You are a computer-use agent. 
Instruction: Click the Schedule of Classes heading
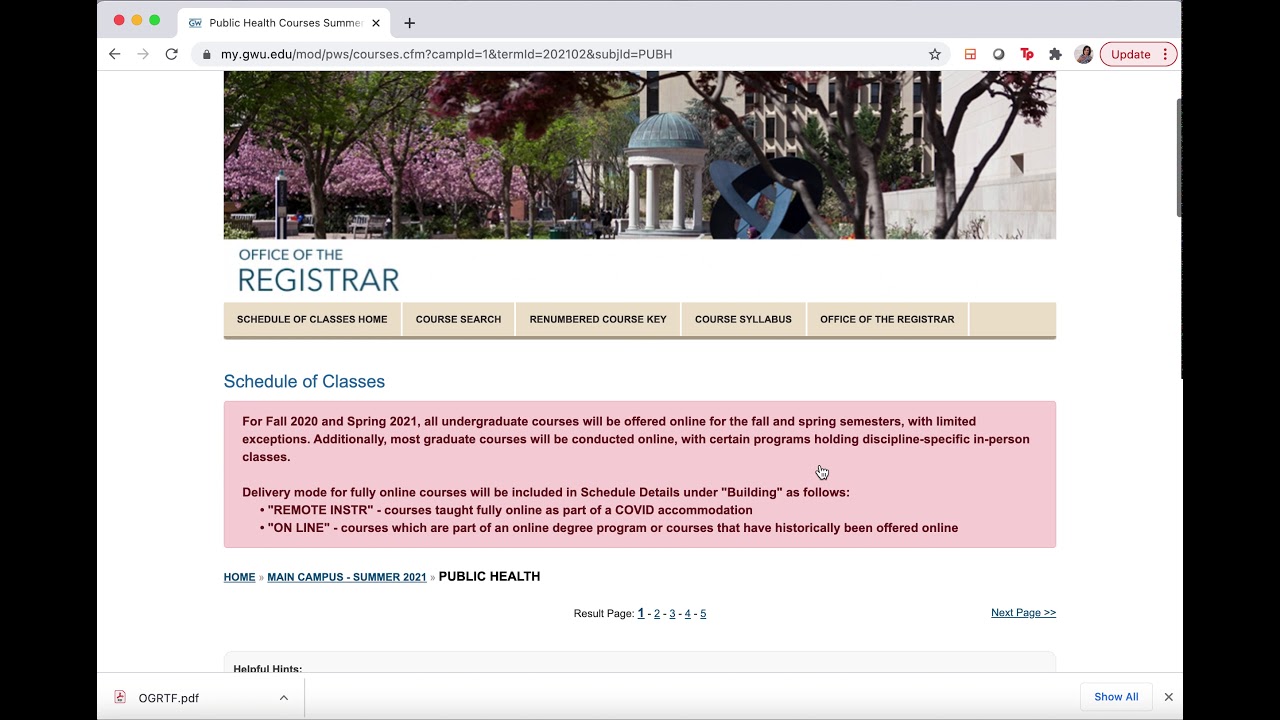click(304, 381)
